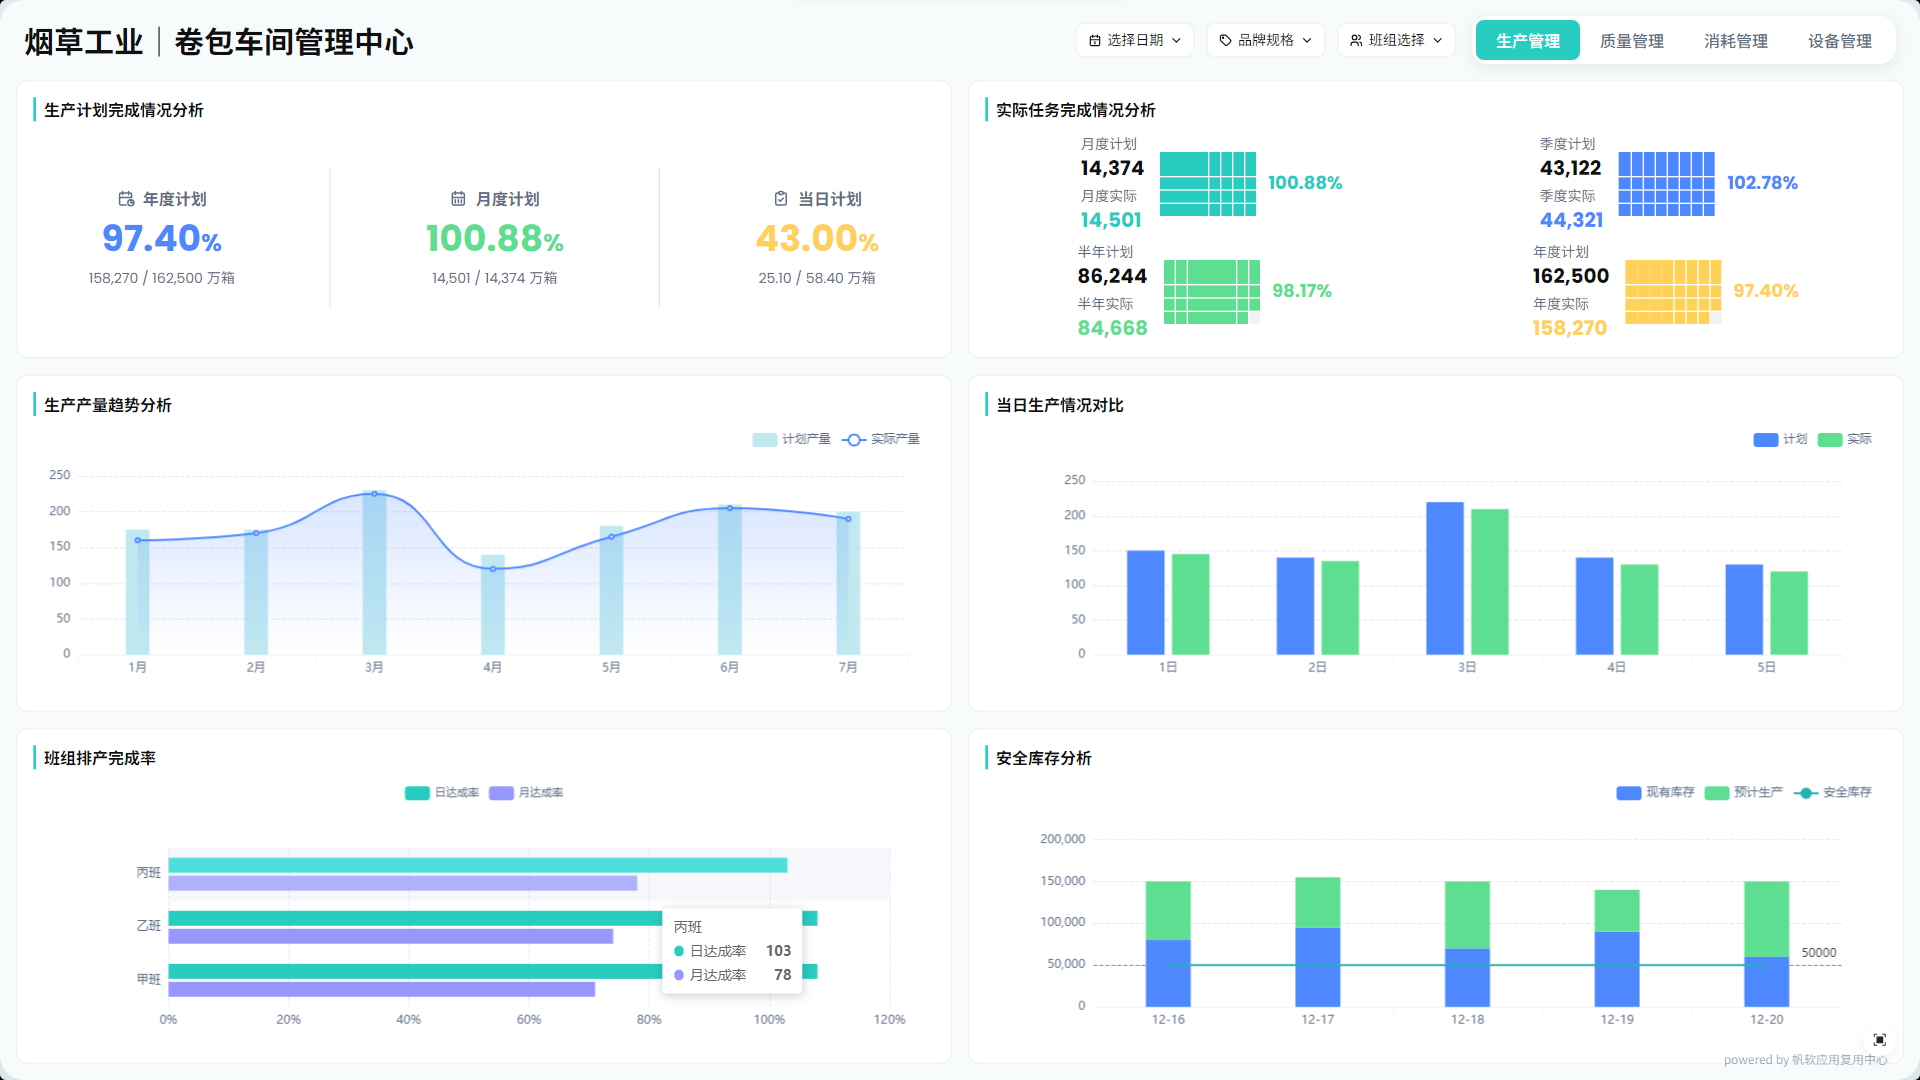Expand the 品牌规格 dropdown arrow

[1307, 41]
